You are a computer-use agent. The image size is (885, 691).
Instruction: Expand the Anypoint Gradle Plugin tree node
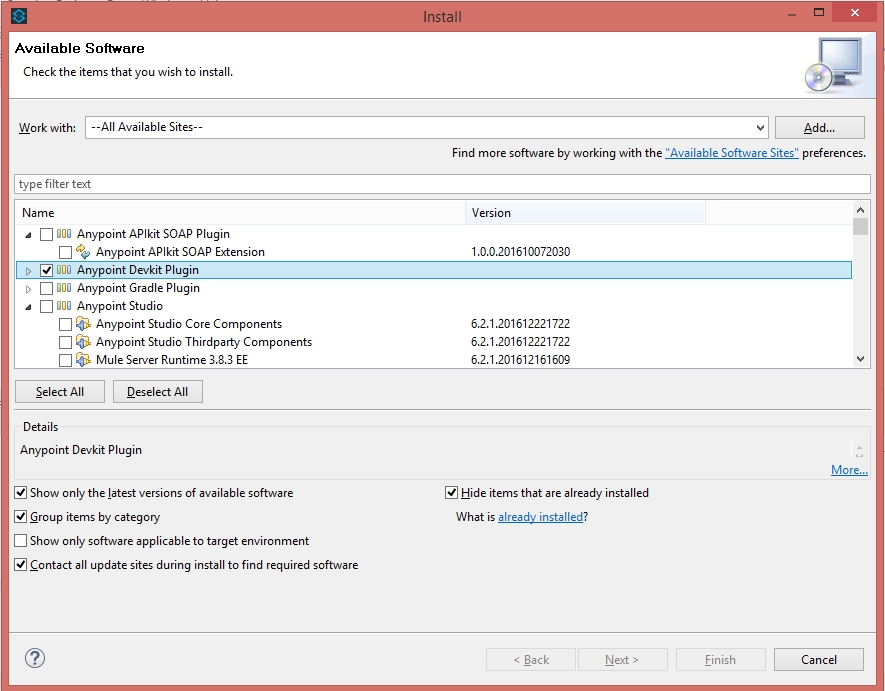point(28,289)
